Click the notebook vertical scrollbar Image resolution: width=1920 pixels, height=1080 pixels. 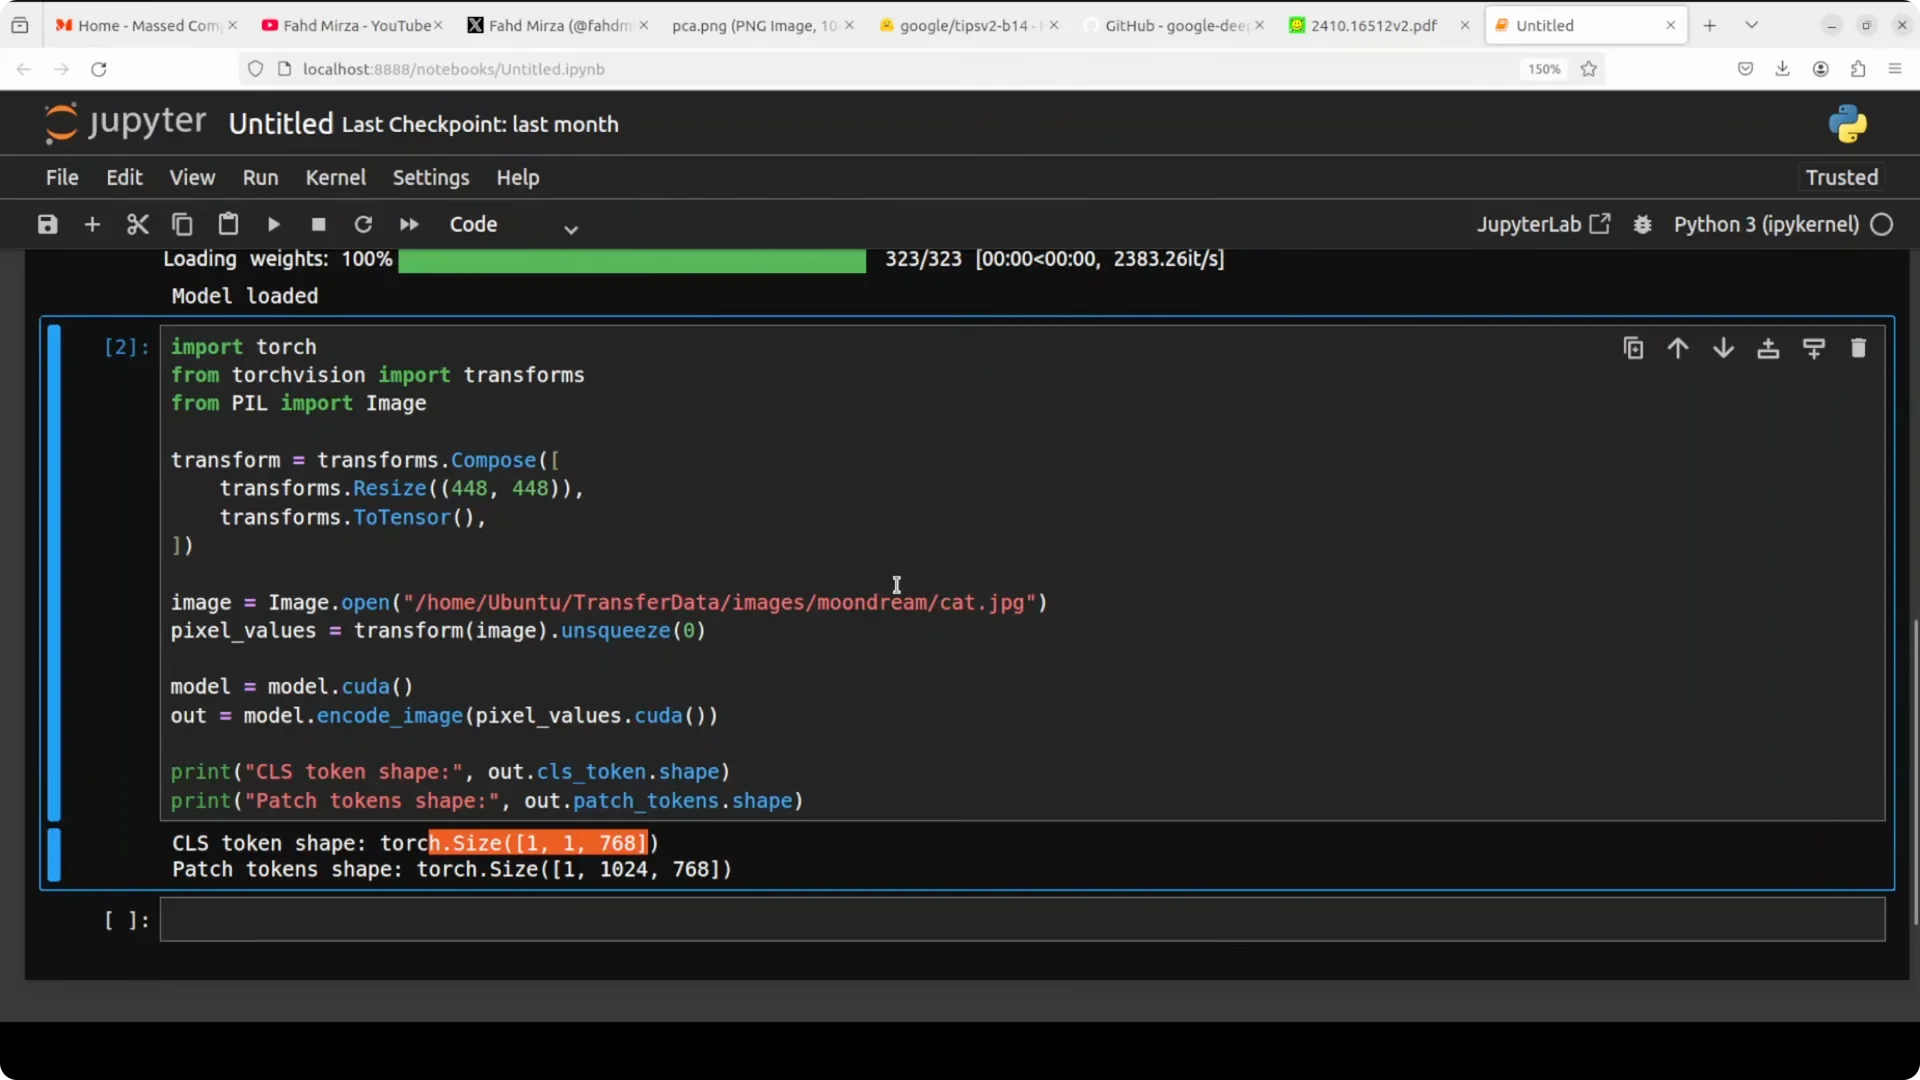click(x=1915, y=770)
